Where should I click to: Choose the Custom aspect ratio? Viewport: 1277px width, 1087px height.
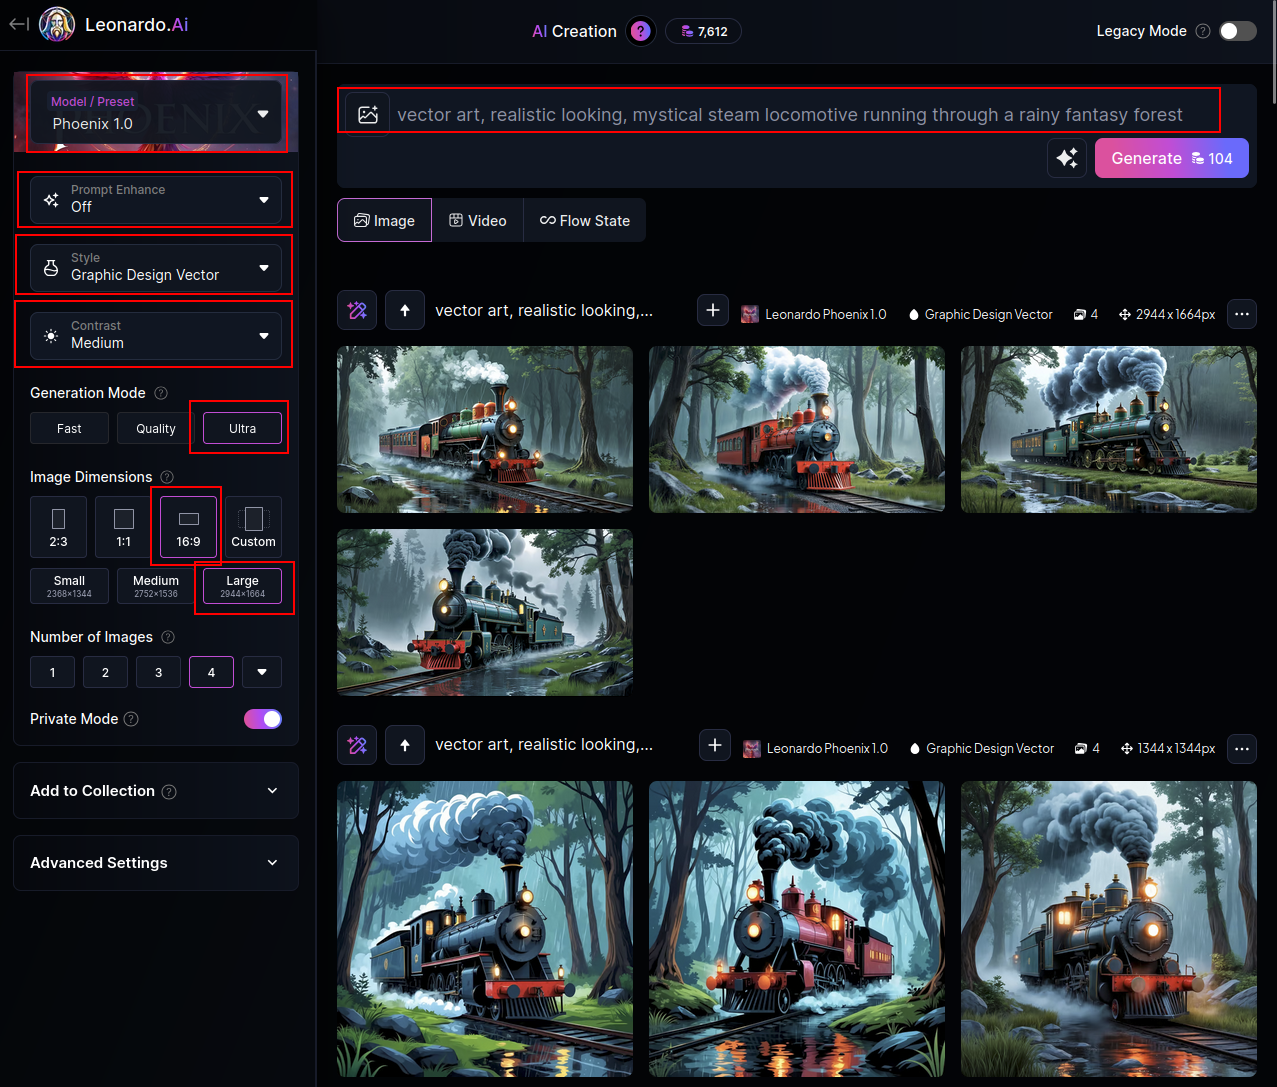[253, 527]
